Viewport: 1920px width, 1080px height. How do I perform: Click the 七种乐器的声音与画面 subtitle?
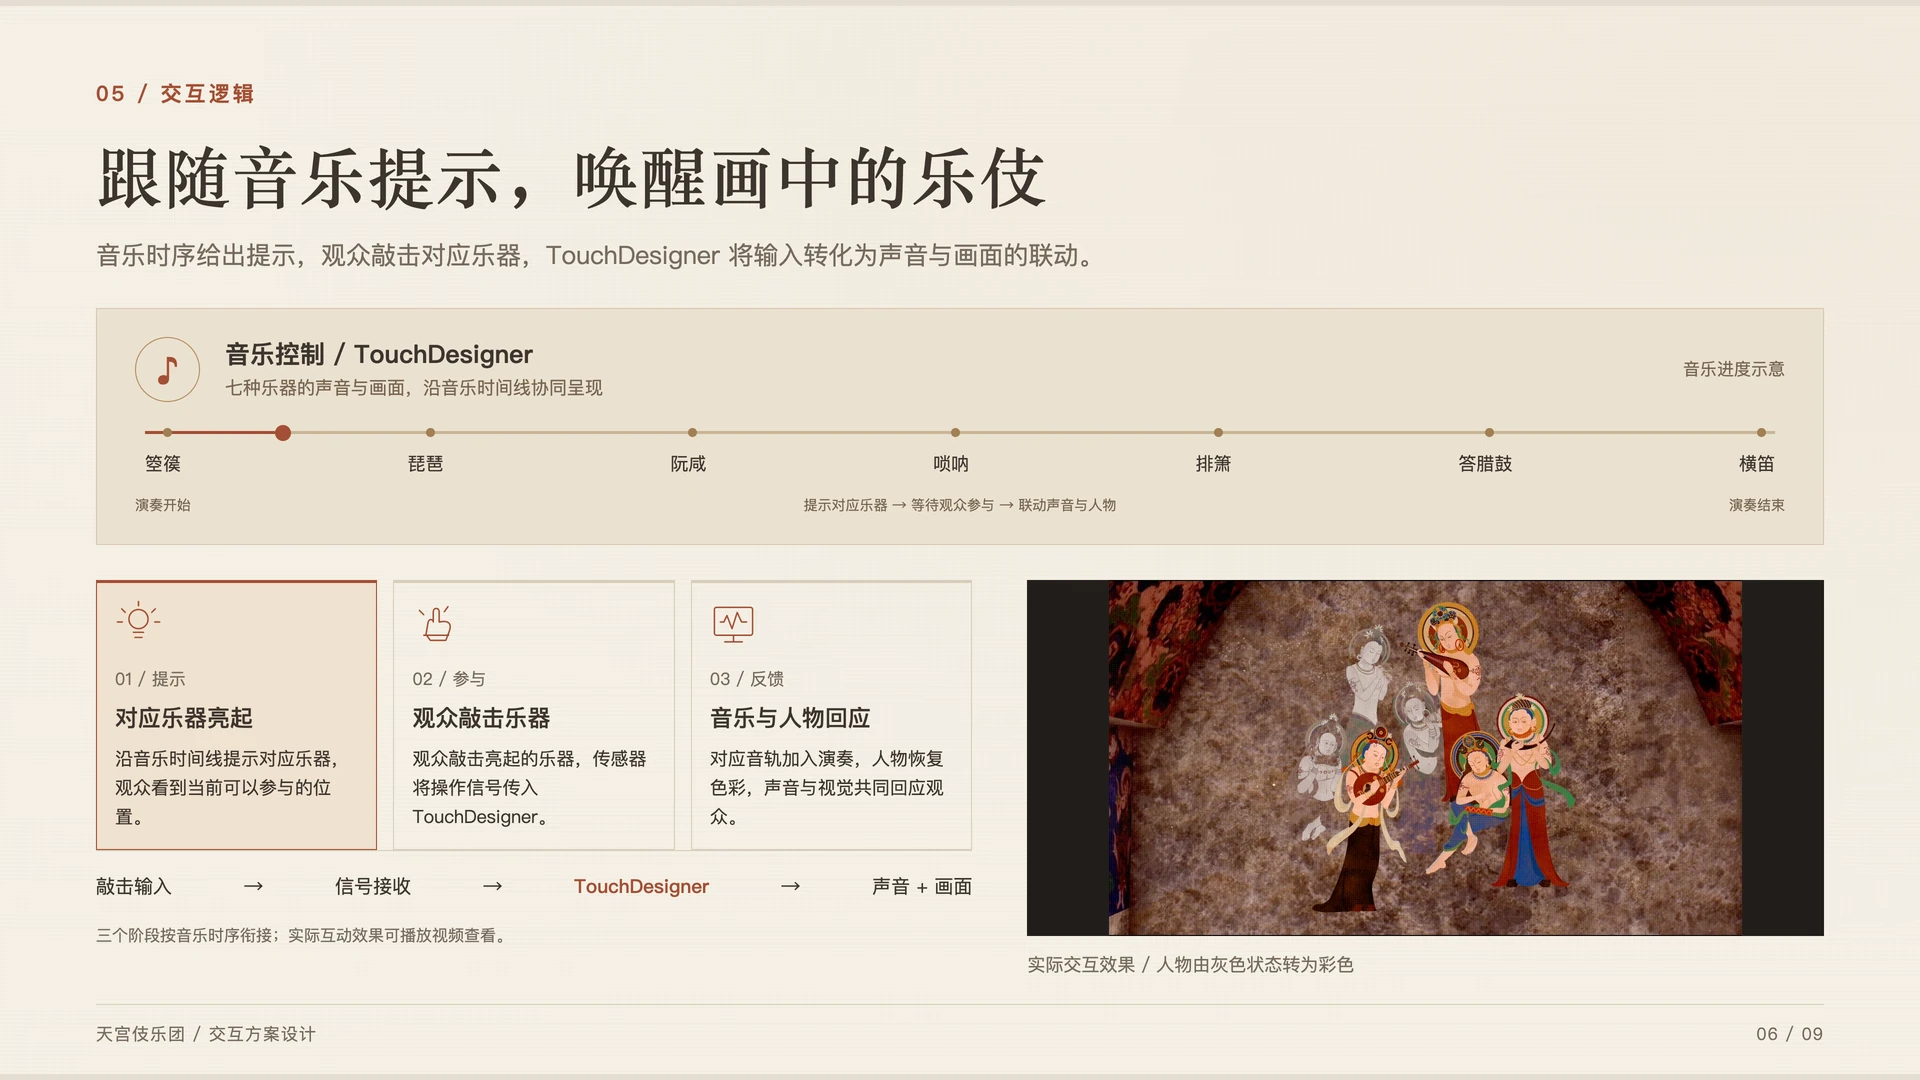[x=414, y=388]
